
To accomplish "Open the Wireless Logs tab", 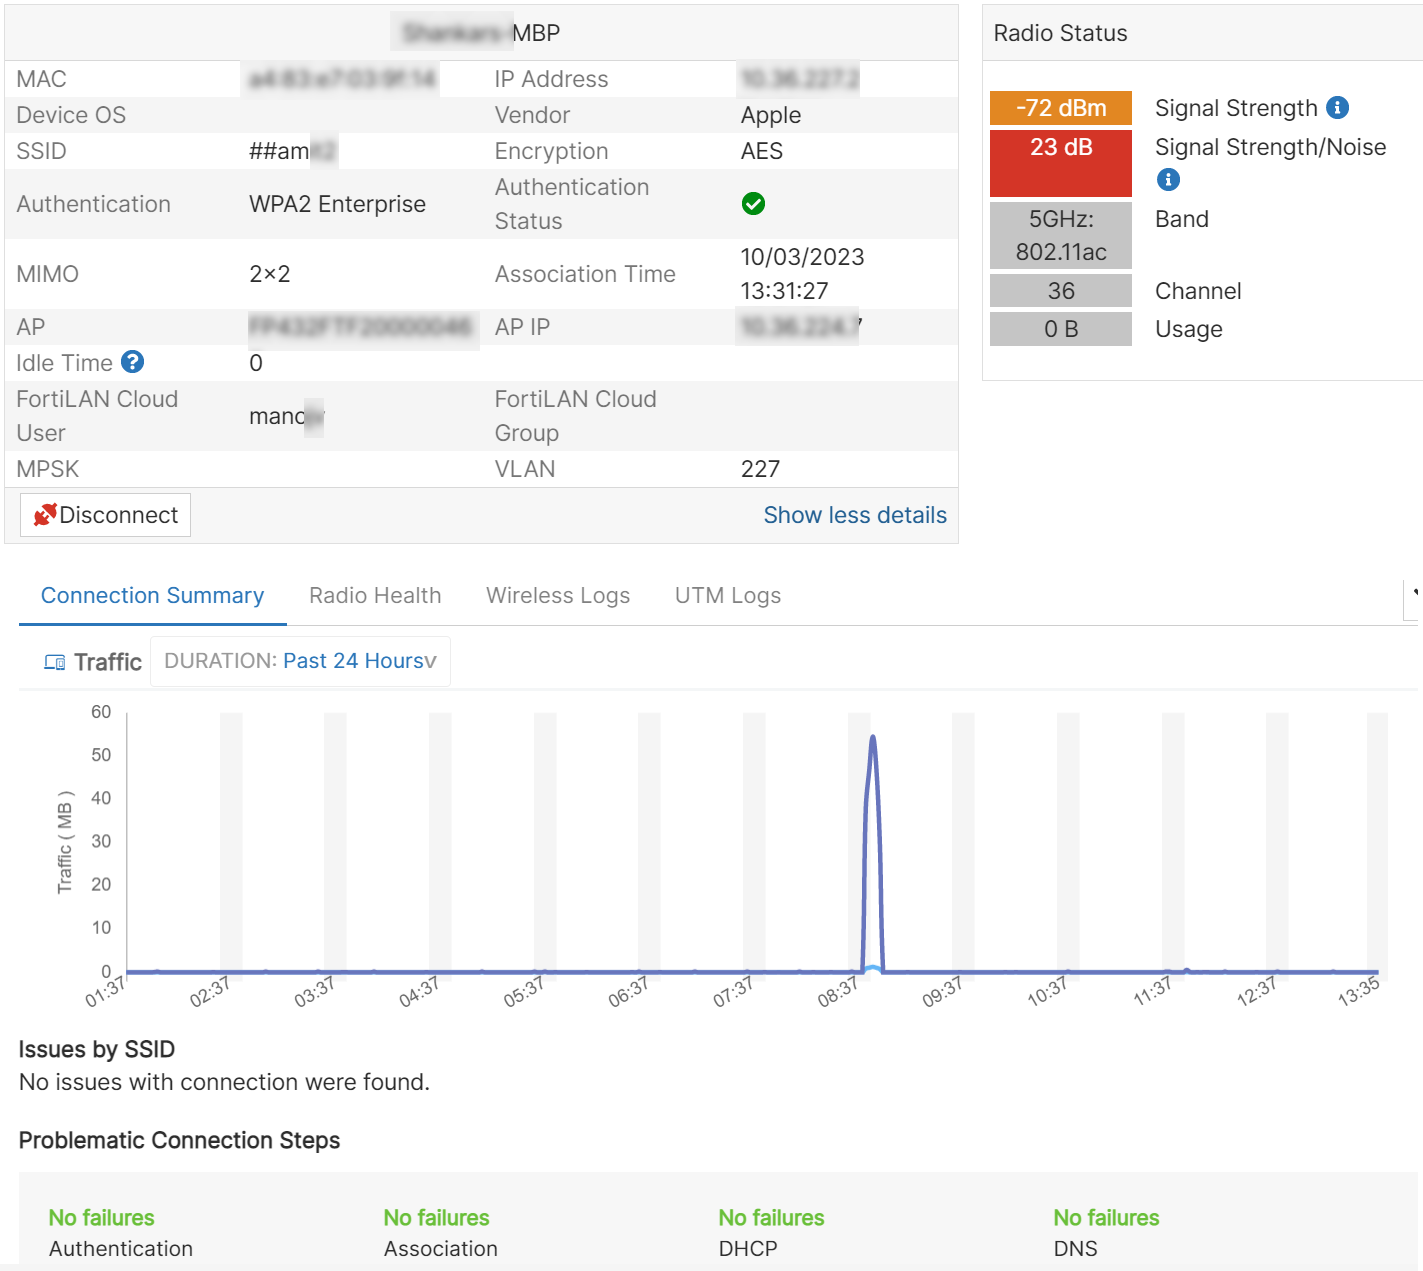I will click(x=558, y=596).
